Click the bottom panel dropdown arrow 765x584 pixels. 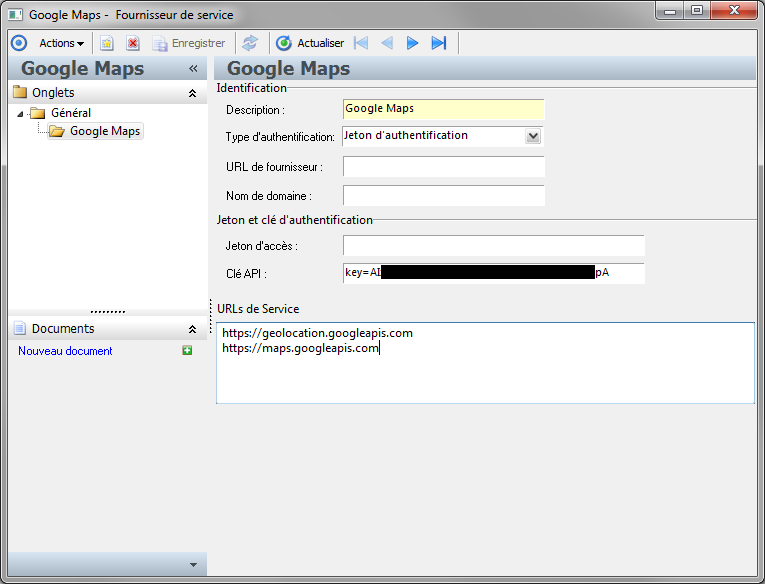click(193, 565)
